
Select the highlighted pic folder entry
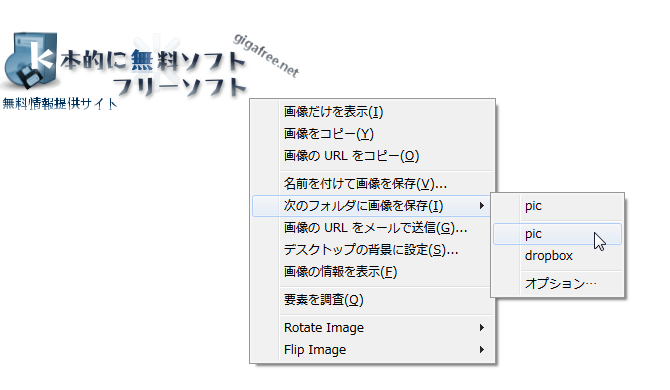coord(557,234)
